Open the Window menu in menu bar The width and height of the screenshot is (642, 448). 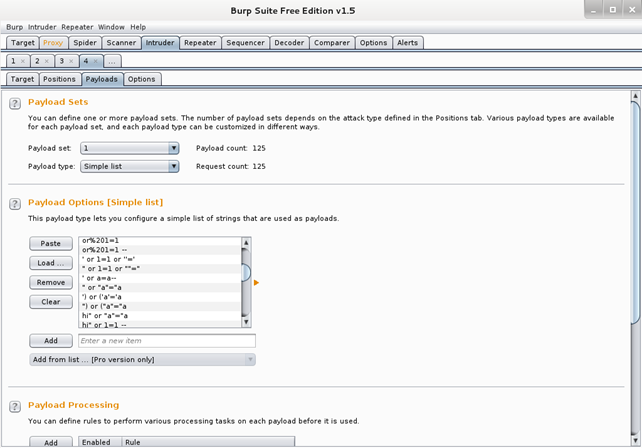point(111,27)
